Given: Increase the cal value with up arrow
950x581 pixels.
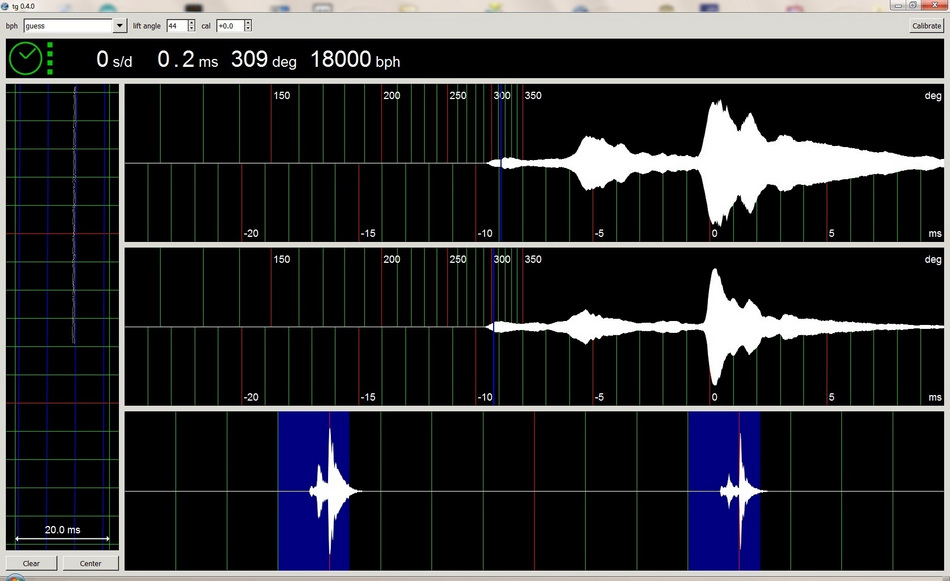Looking at the screenshot, I should (x=248, y=22).
